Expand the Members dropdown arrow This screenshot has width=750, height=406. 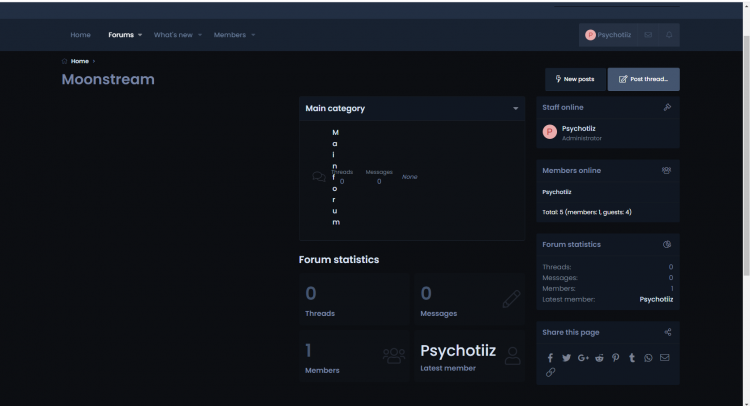(253, 35)
